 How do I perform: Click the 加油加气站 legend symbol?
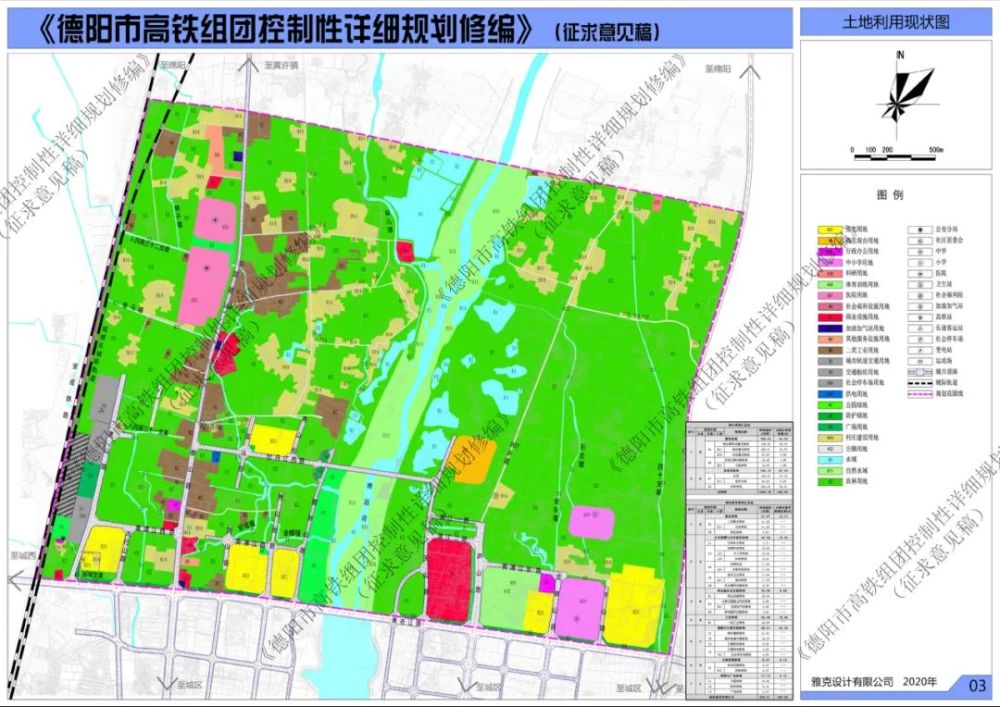919,306
